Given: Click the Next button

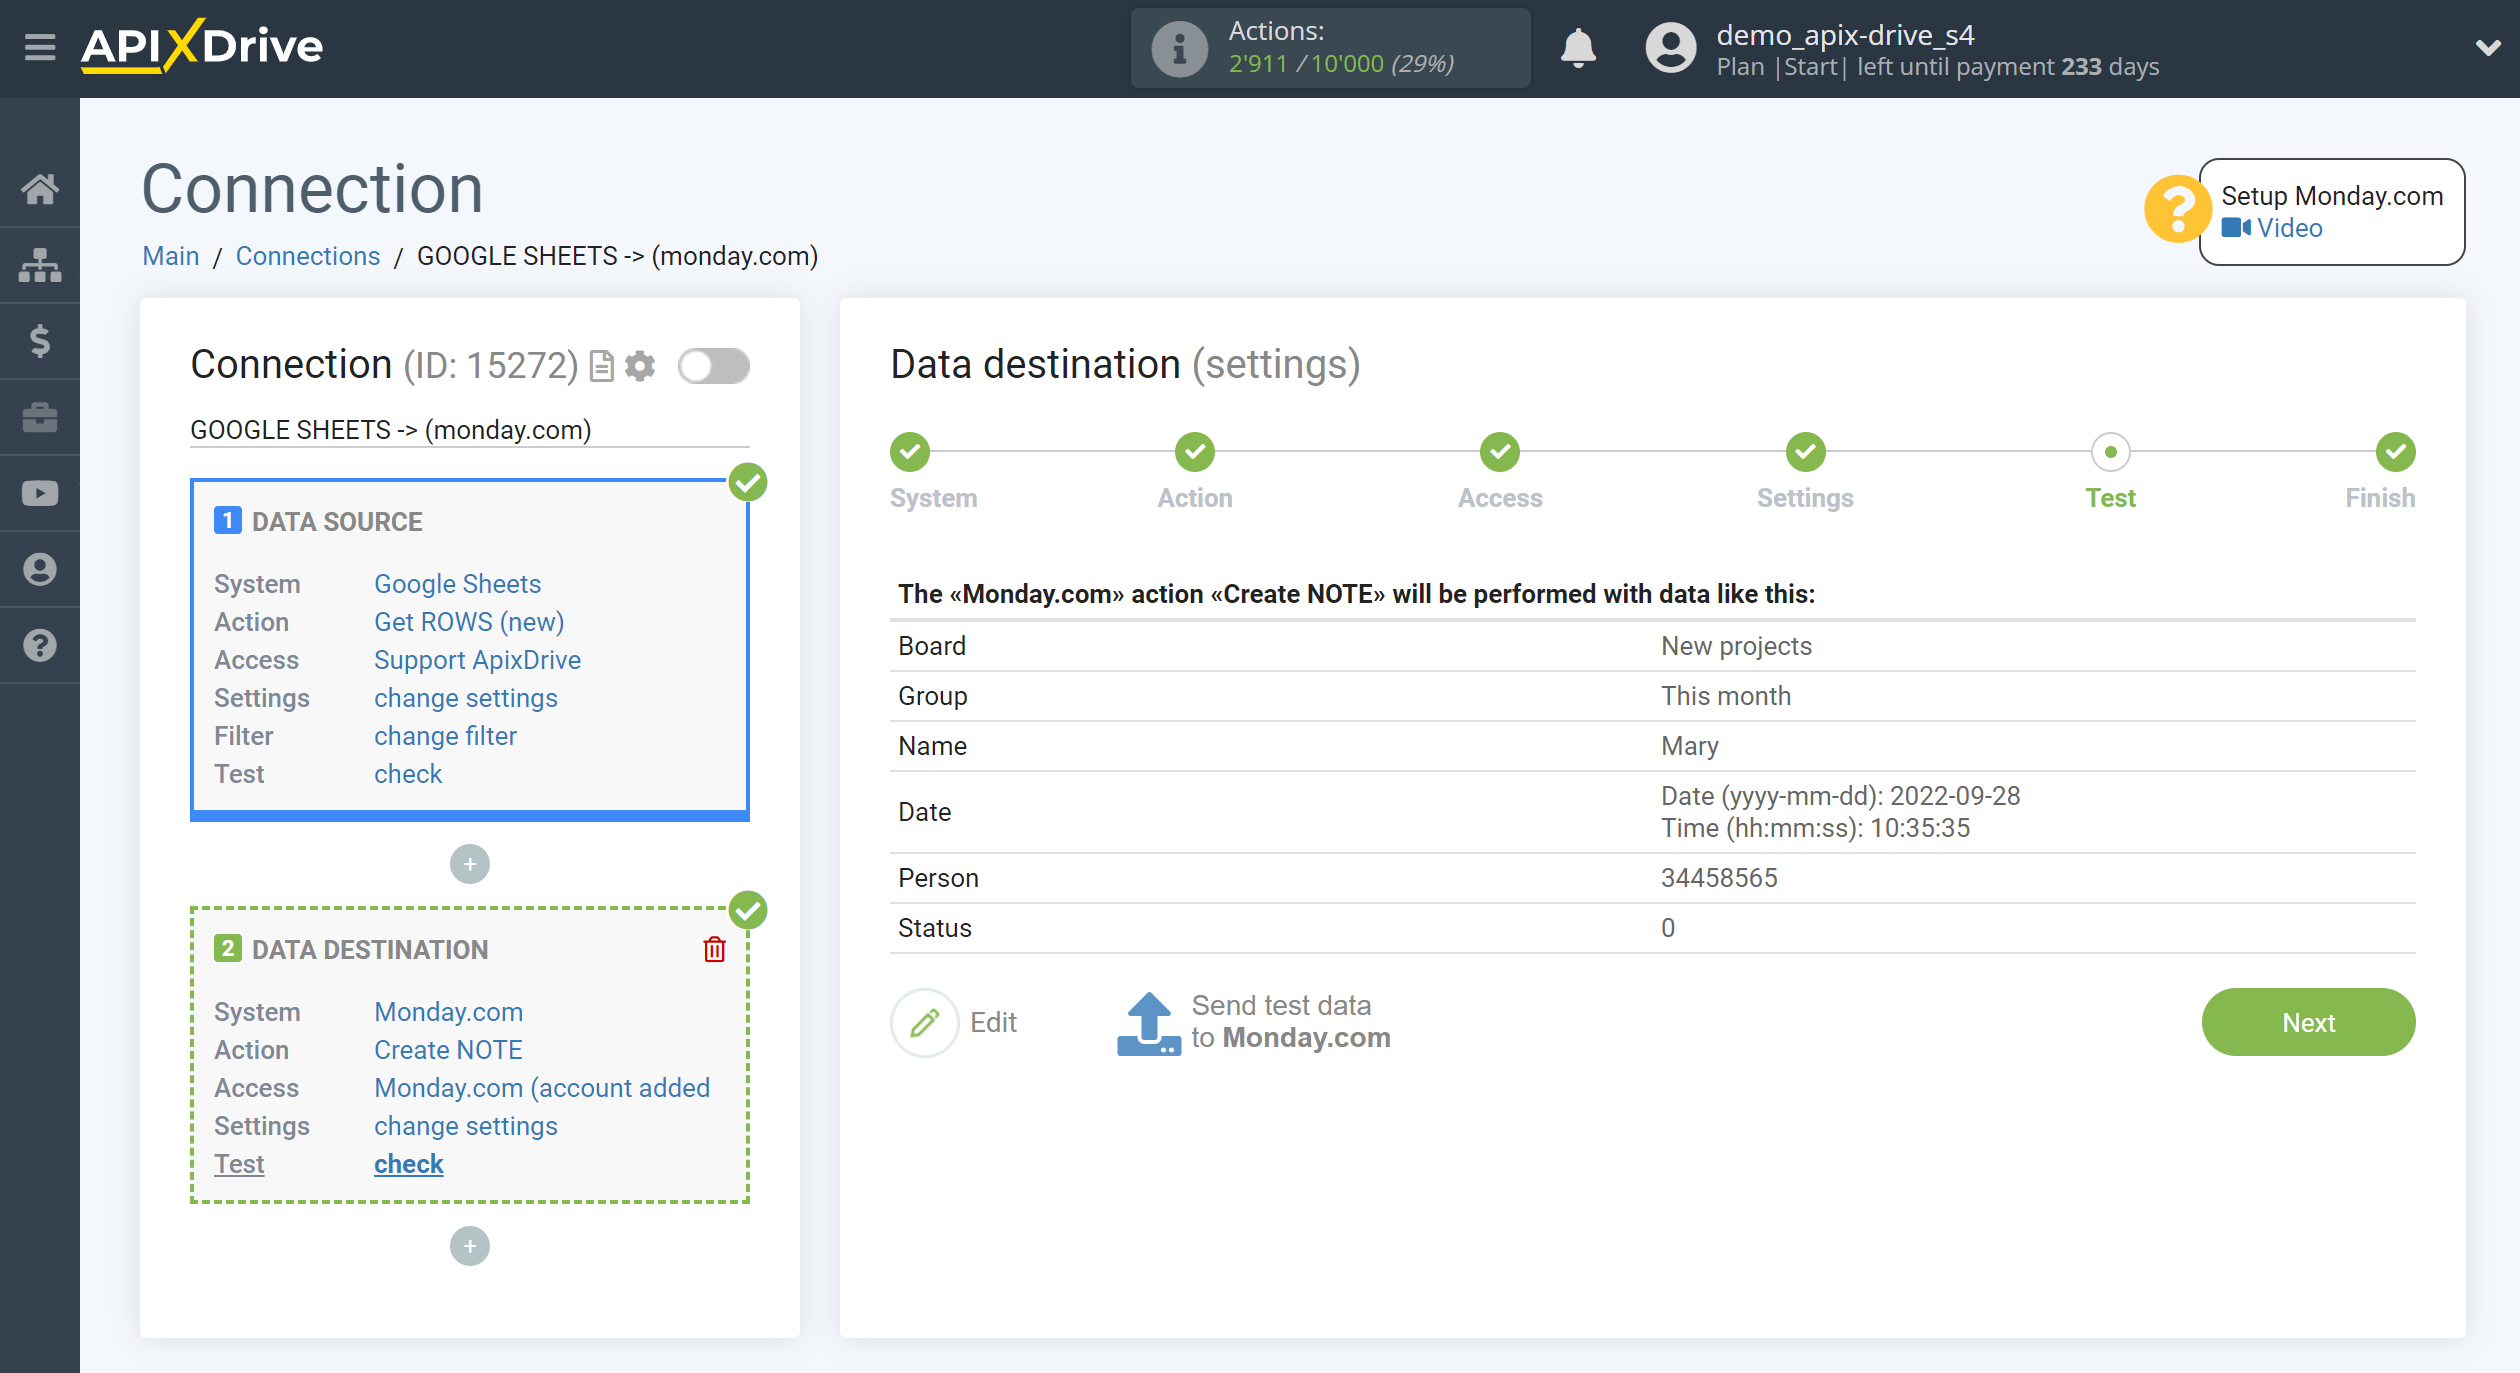Looking at the screenshot, I should click(x=2309, y=1021).
